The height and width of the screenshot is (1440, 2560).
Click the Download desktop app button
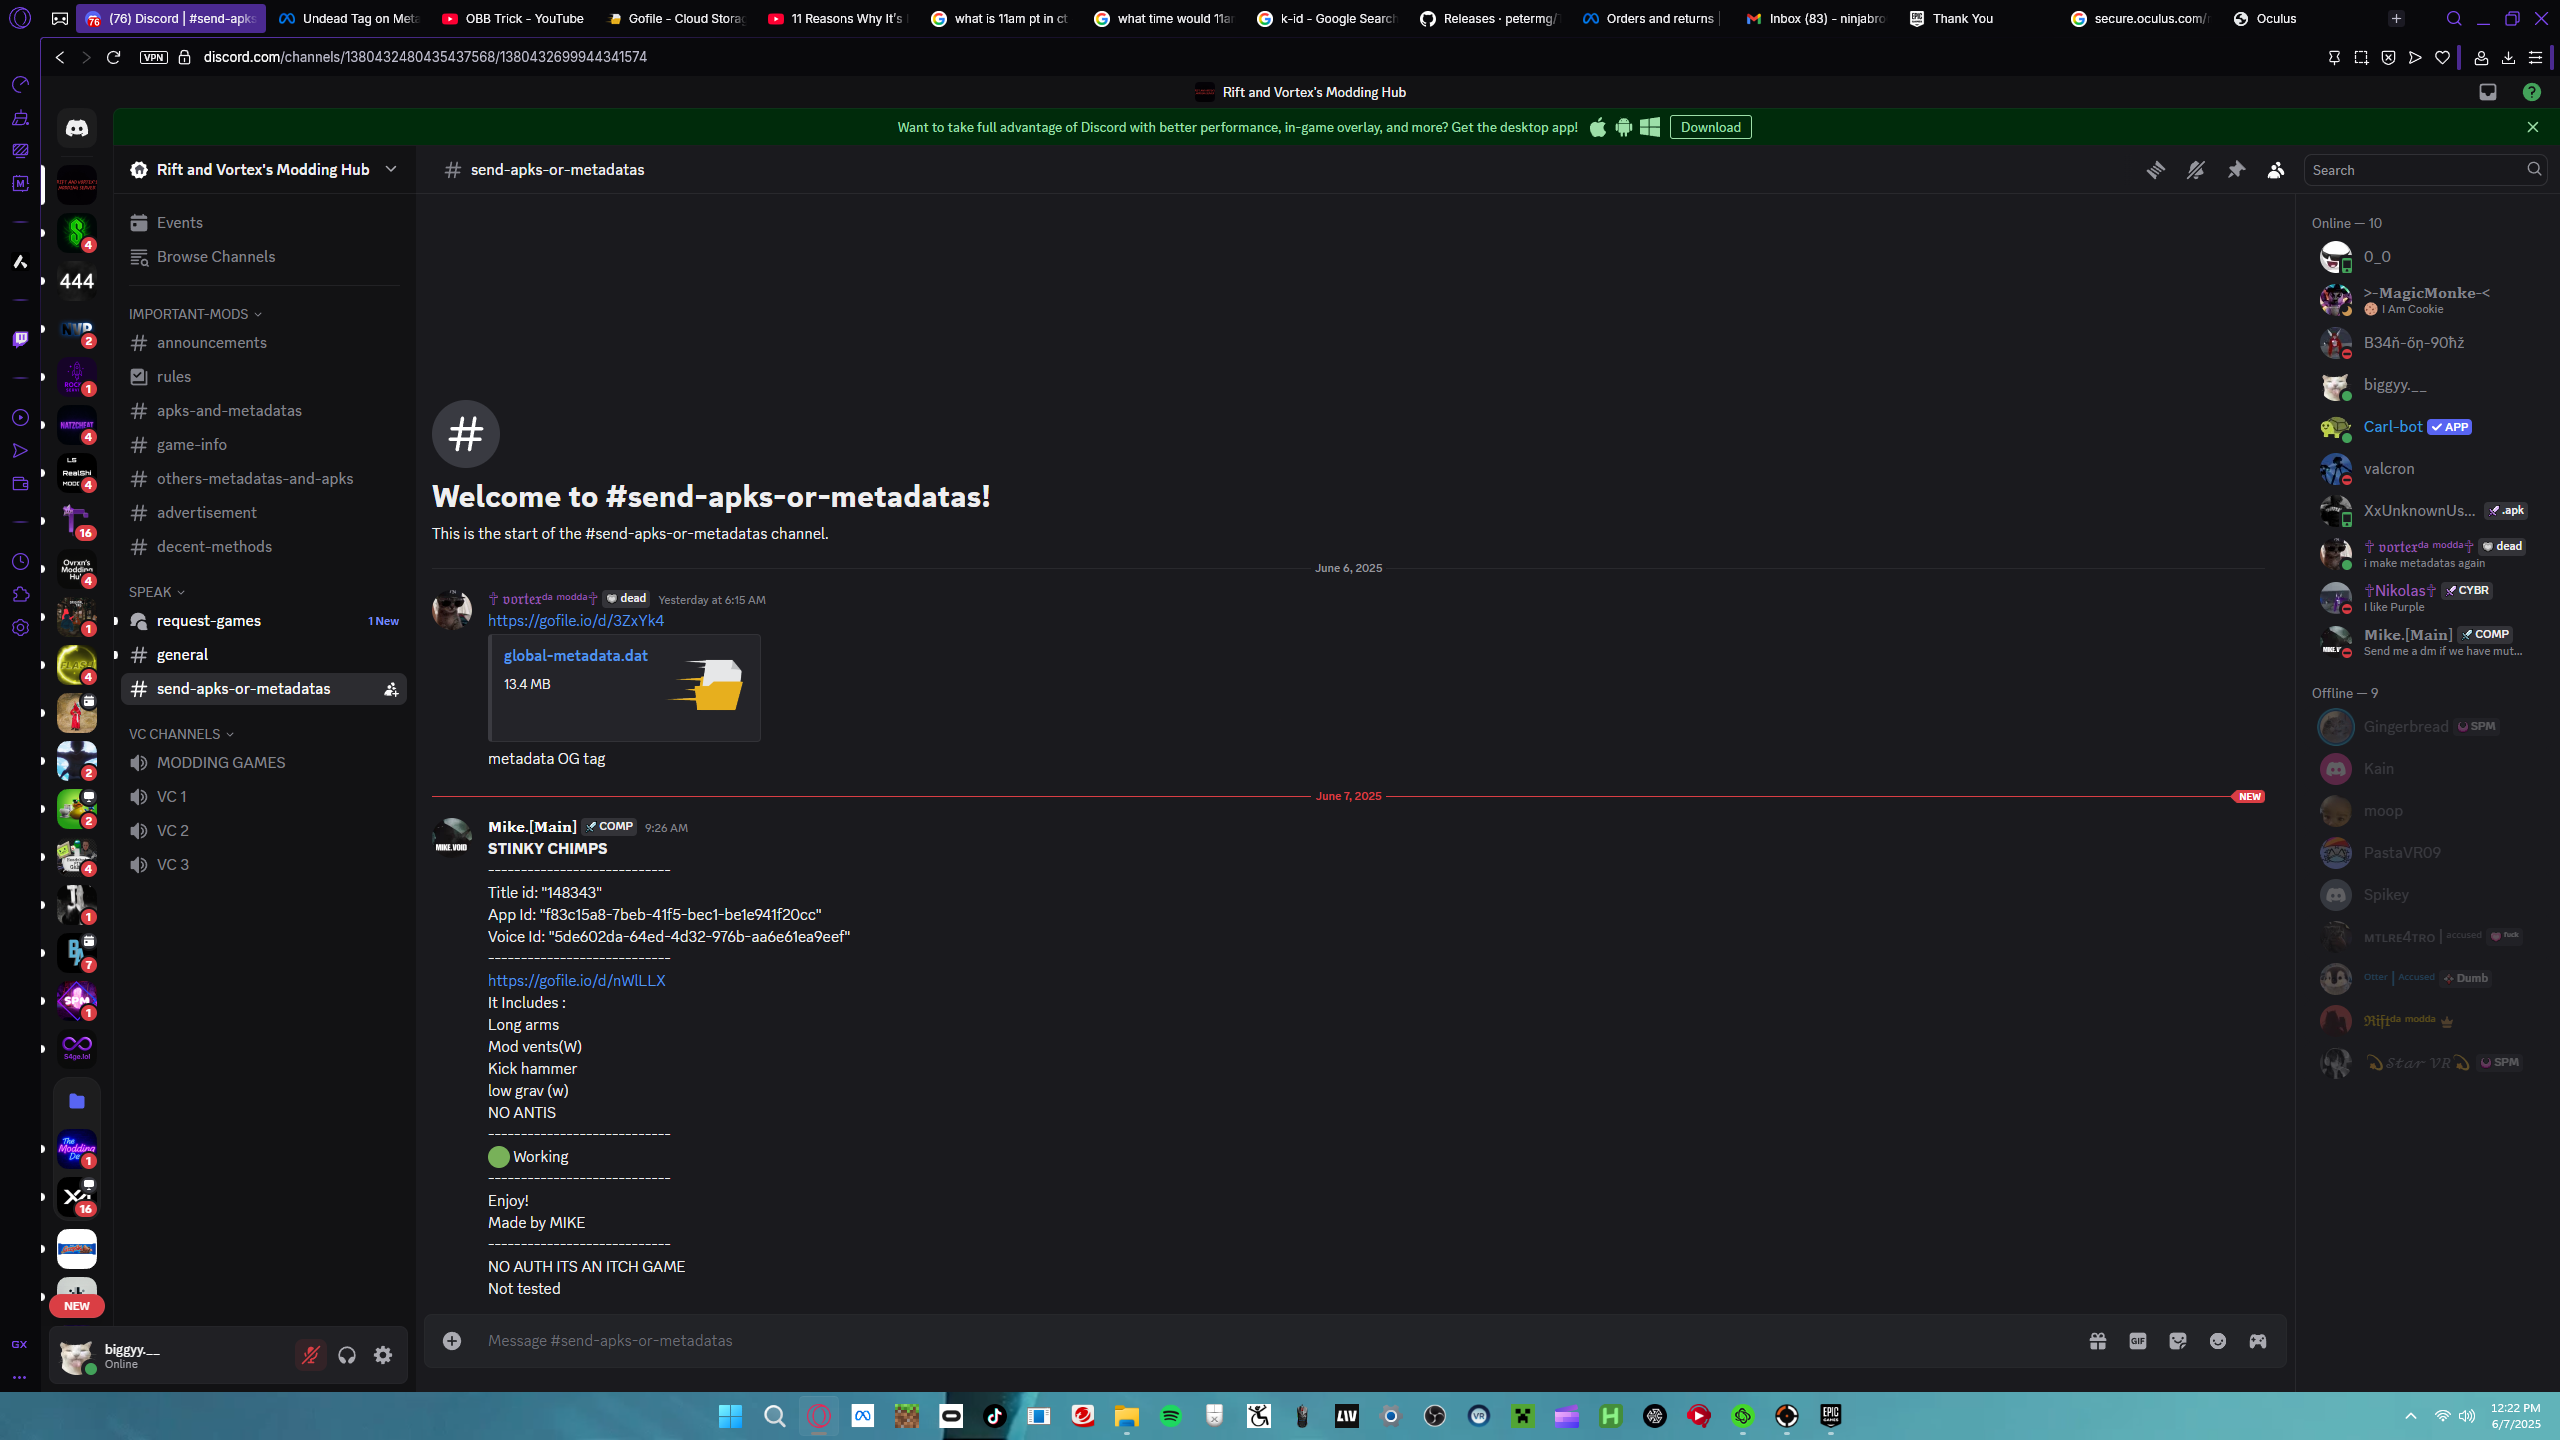1710,127
